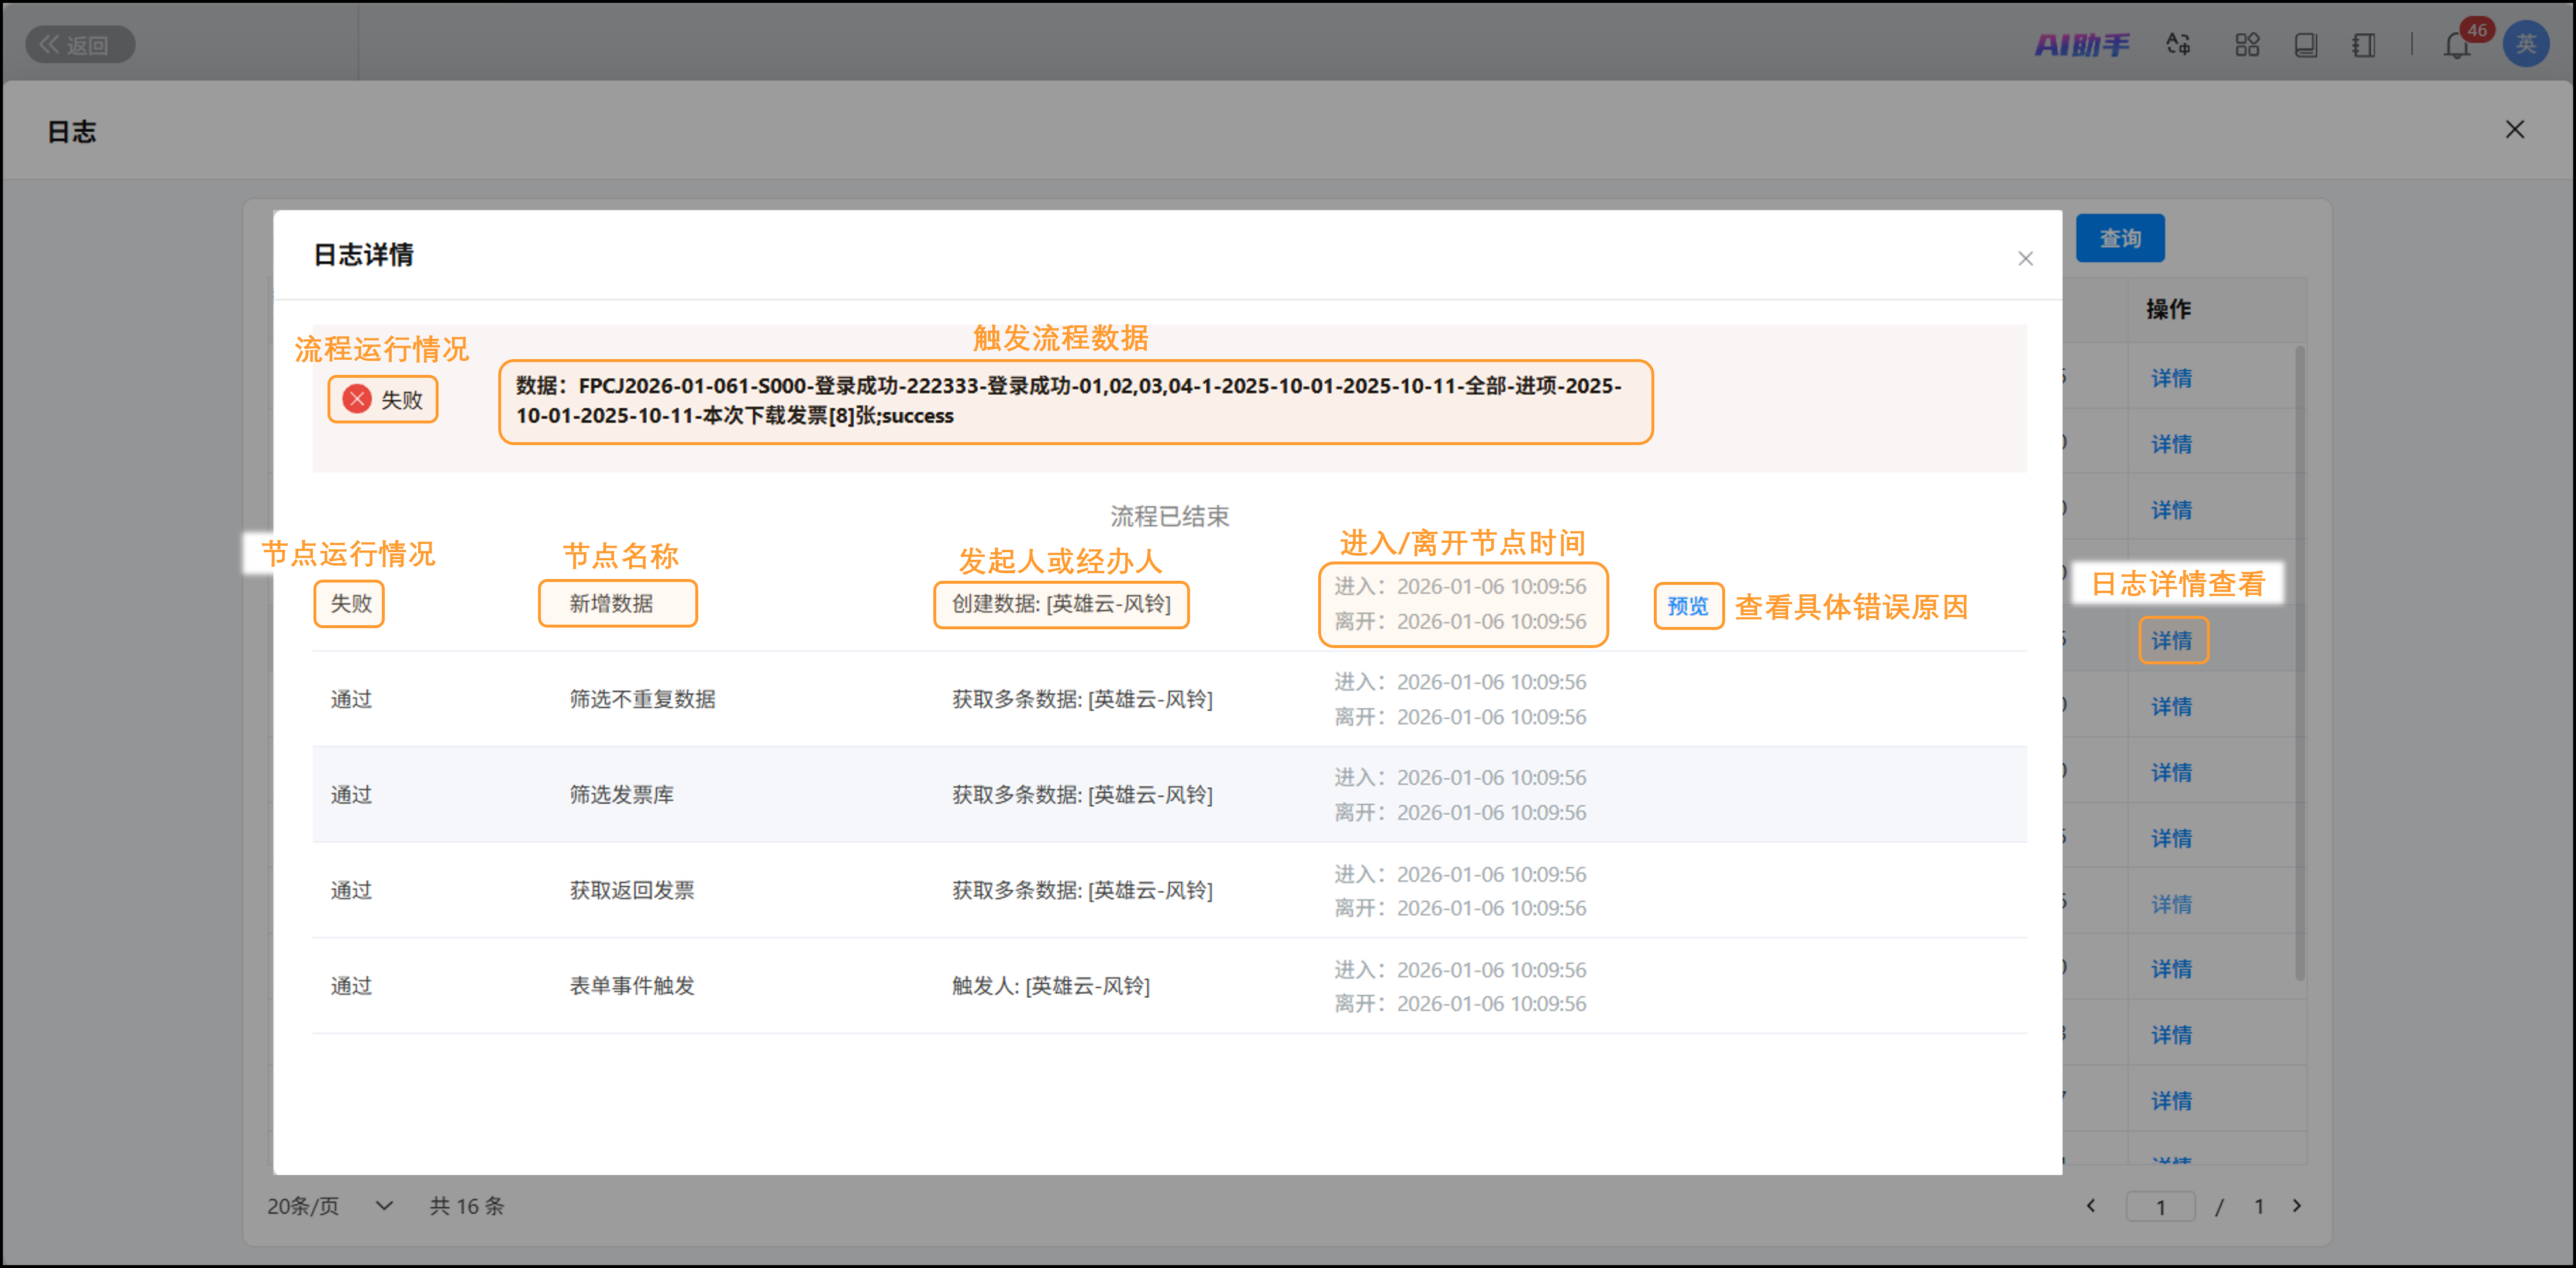Click the log table vertical scrollbar

2299,660
